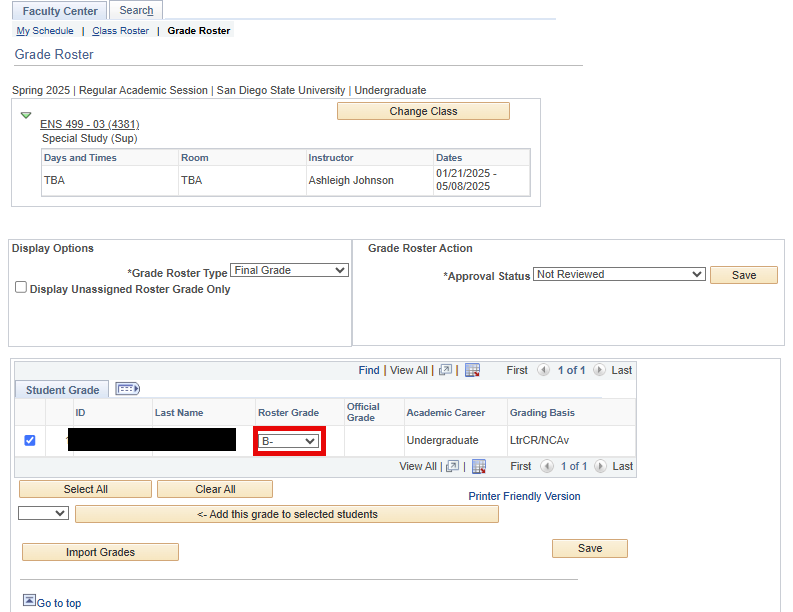Screen dimensions: 793x612
Task: Open the Class Roster navigation link
Action: (x=120, y=31)
